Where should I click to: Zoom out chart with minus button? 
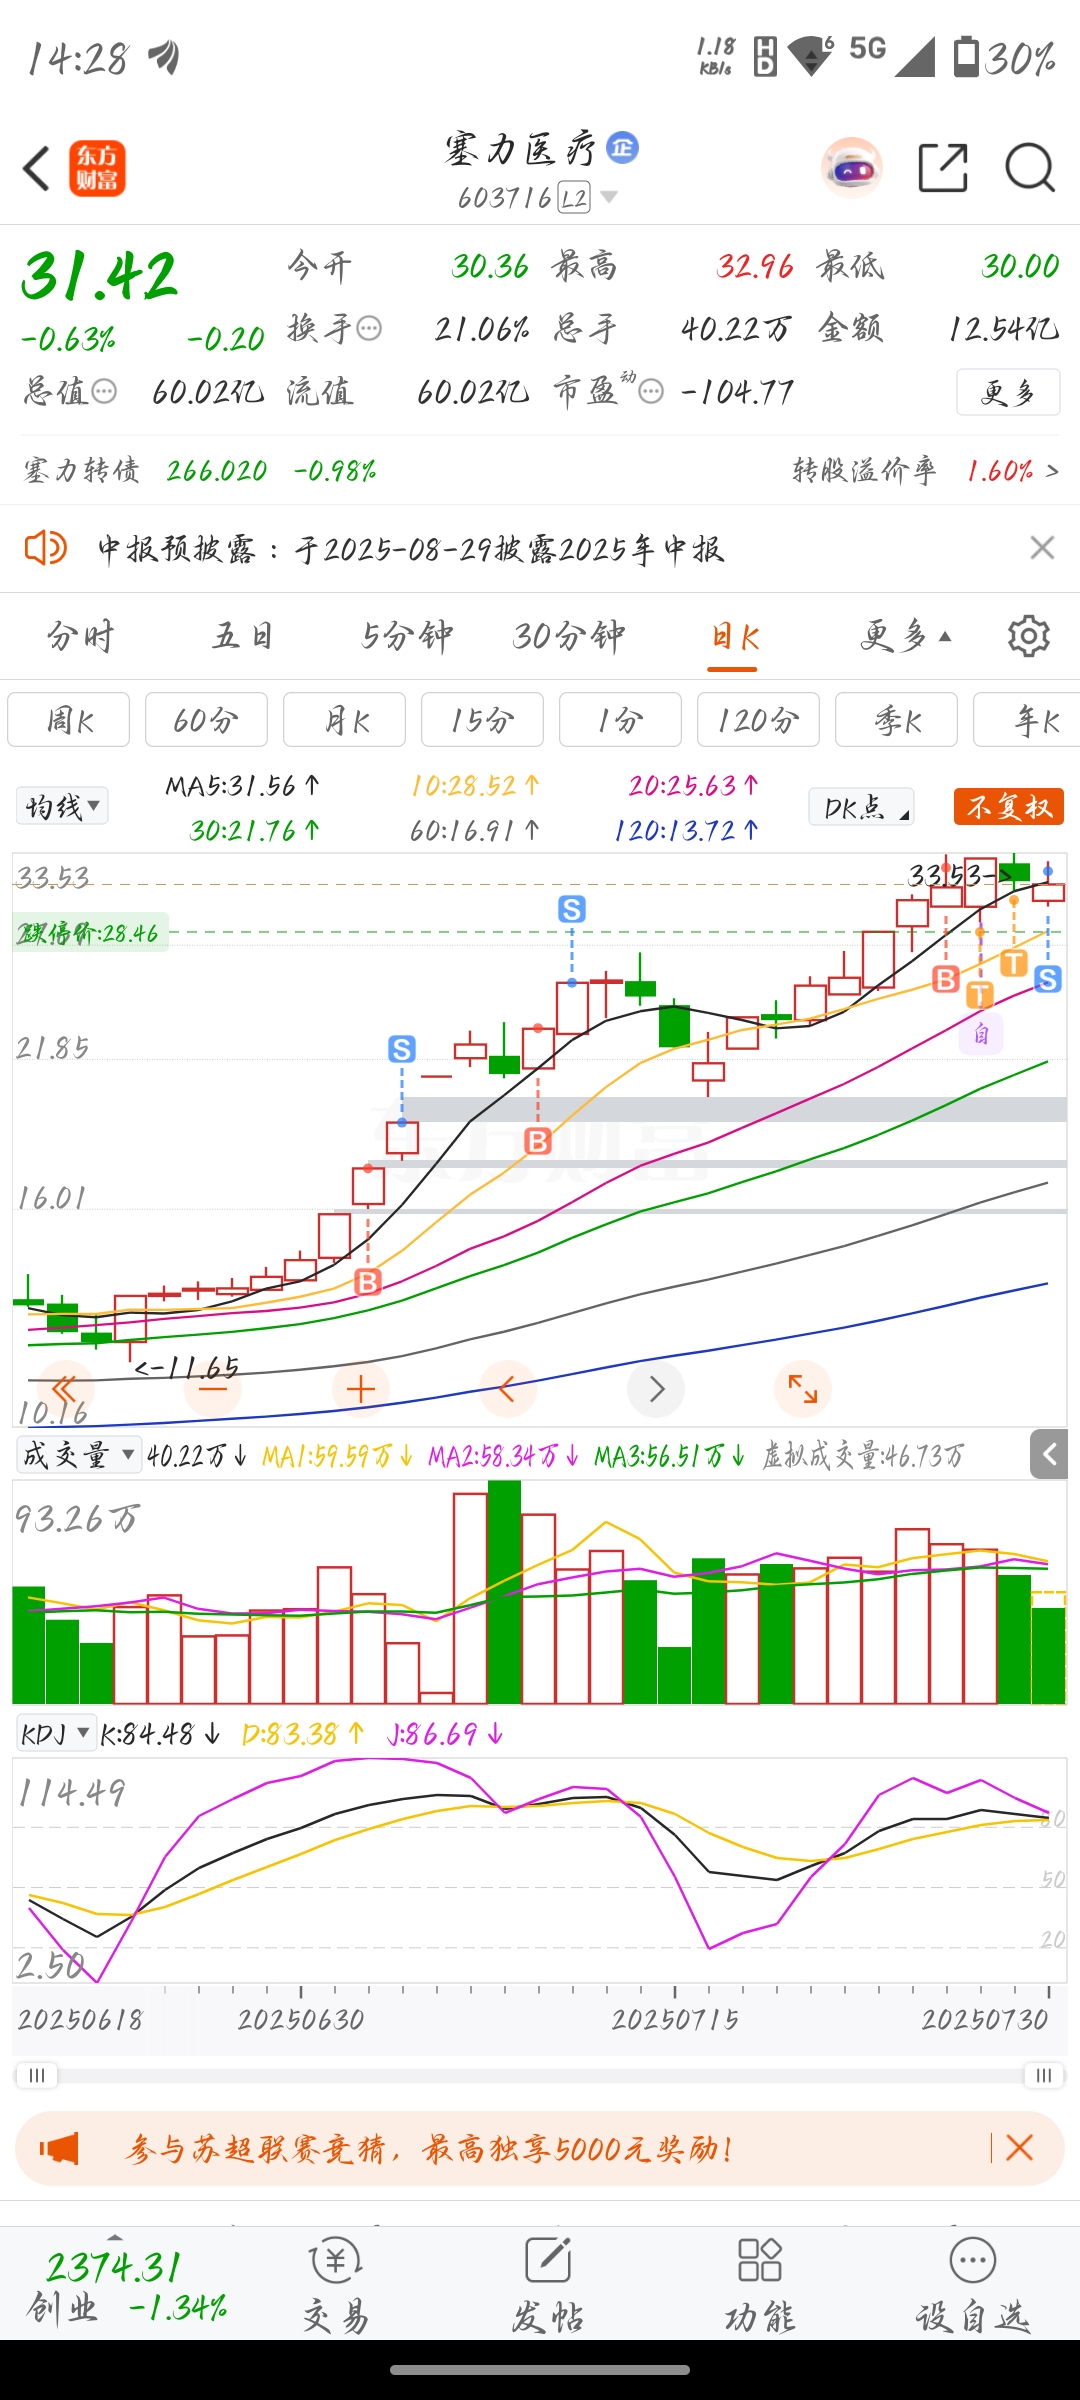(213, 1389)
